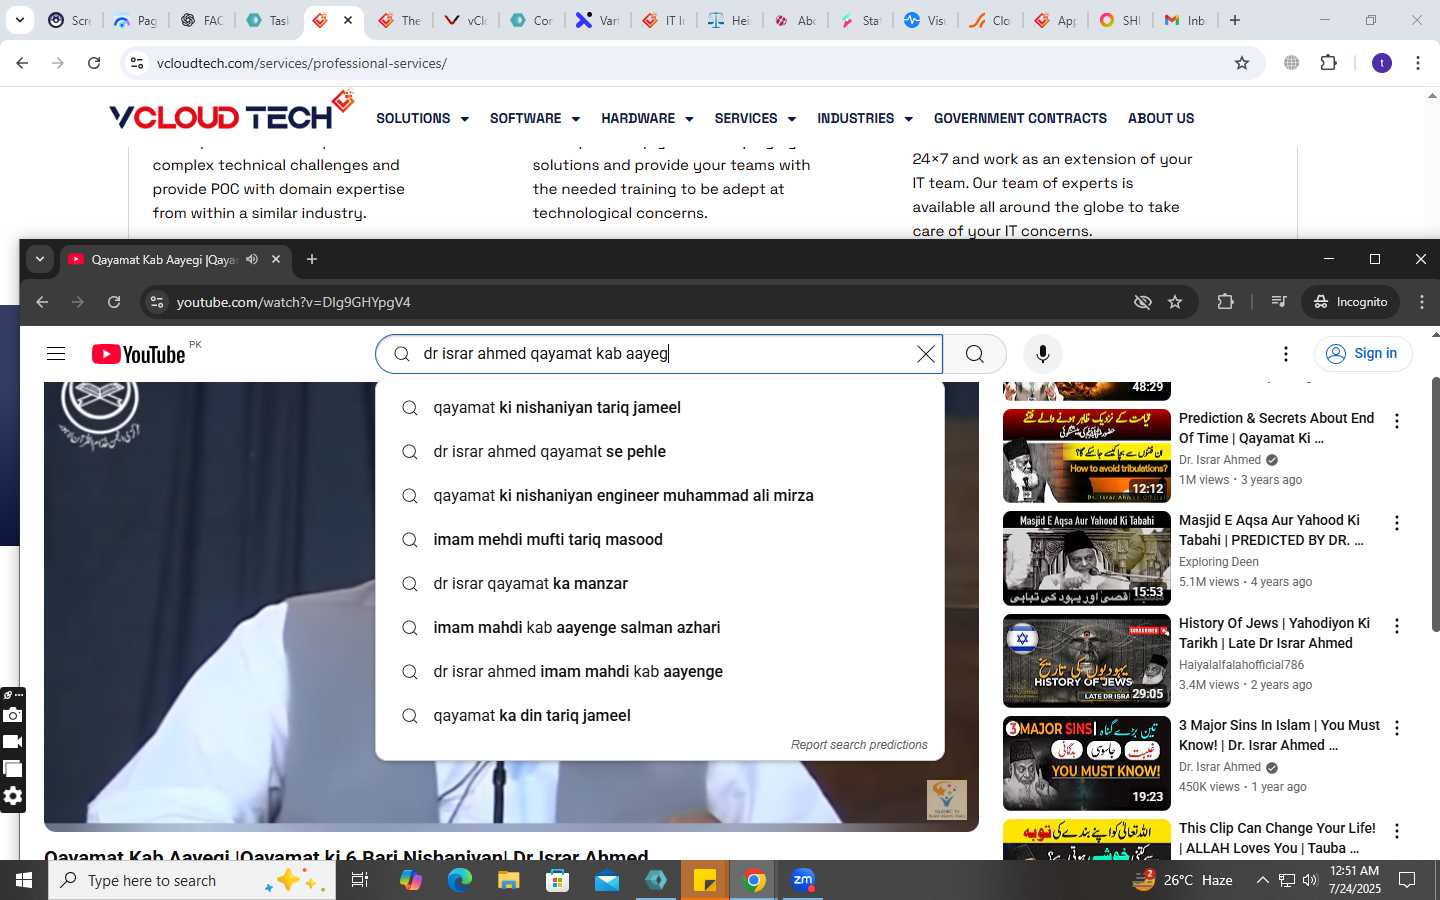This screenshot has width=1440, height=900.
Task: Switch to the Inbox Gmail tab in back window
Action: click(x=1185, y=20)
